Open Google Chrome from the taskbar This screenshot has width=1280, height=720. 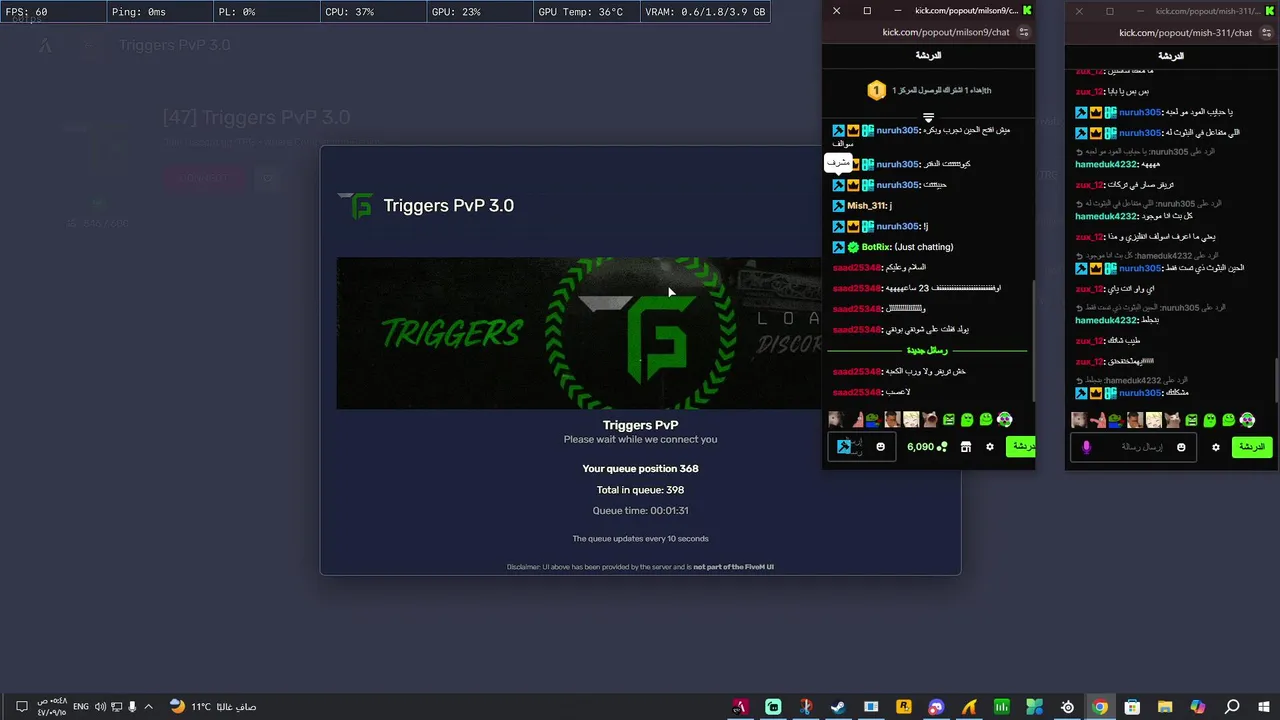tap(1100, 707)
